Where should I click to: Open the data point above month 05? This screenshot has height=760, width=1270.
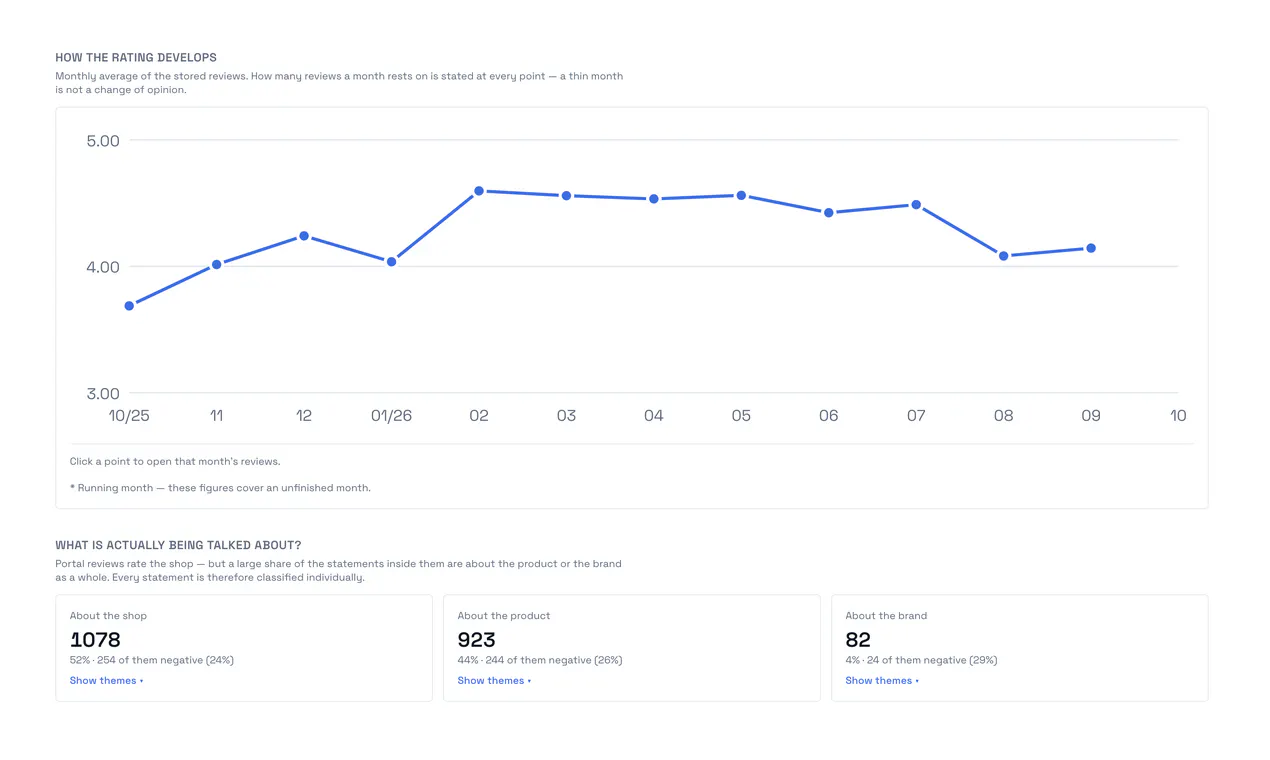point(741,196)
